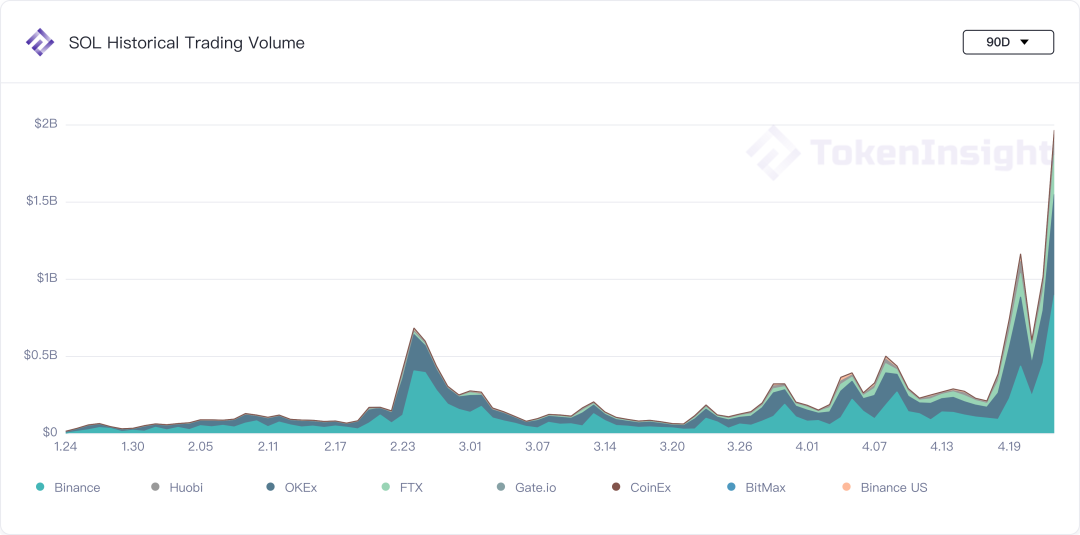Toggle the Binance US legend entry
This screenshot has height=535, width=1080.
coord(884,487)
